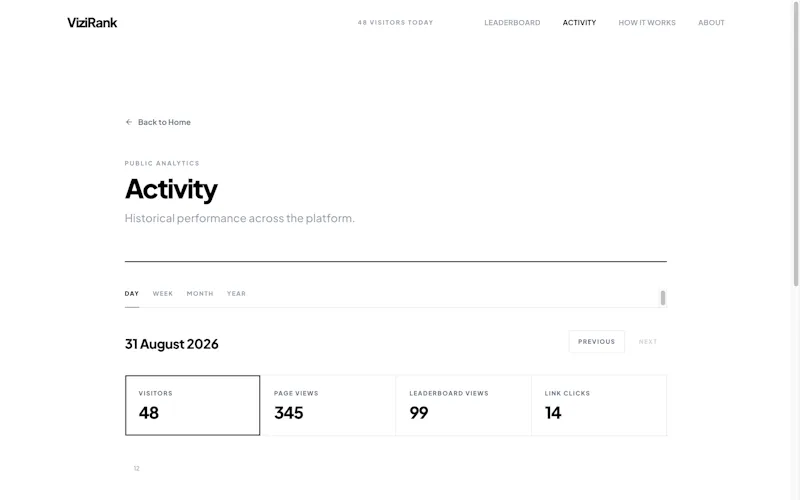
Task: Select the Link Clicks metric card
Action: pyautogui.click(x=599, y=405)
